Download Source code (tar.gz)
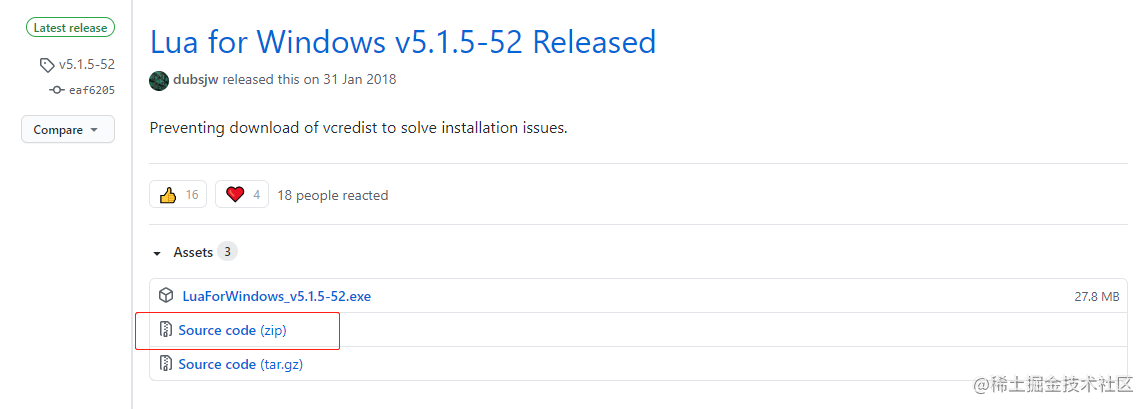This screenshot has height=409, width=1148. pyautogui.click(x=240, y=364)
